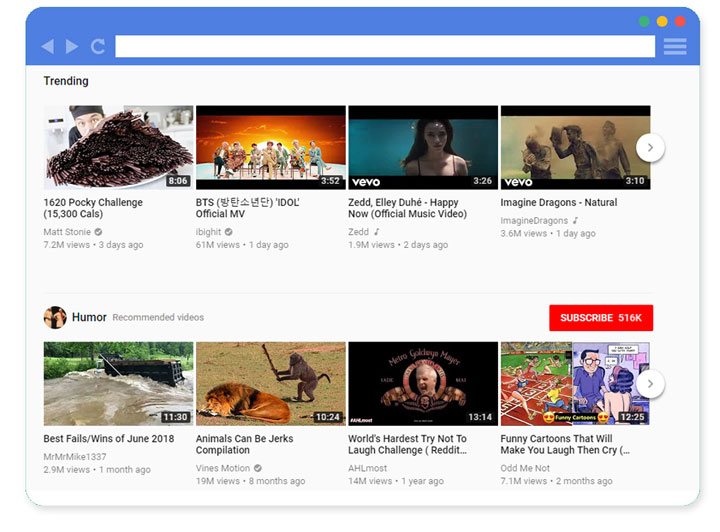Click the 'Recommended videos' label
The width and height of the screenshot is (720, 532).
(158, 317)
